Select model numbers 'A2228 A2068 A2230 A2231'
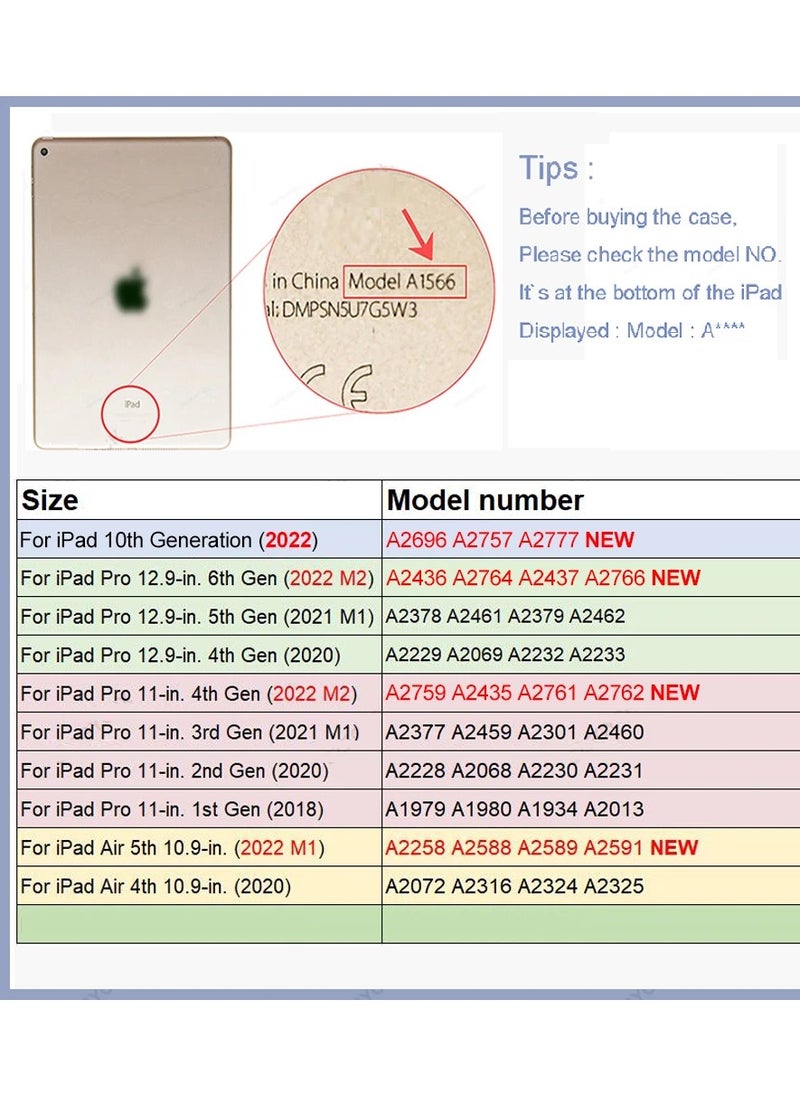800x1096 pixels. 514,770
